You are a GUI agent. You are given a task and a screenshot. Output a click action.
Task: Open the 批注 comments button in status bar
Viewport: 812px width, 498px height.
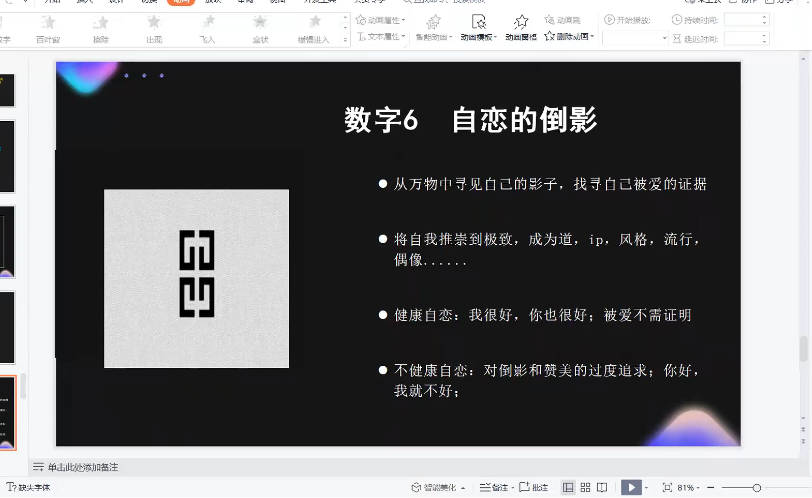(533, 487)
